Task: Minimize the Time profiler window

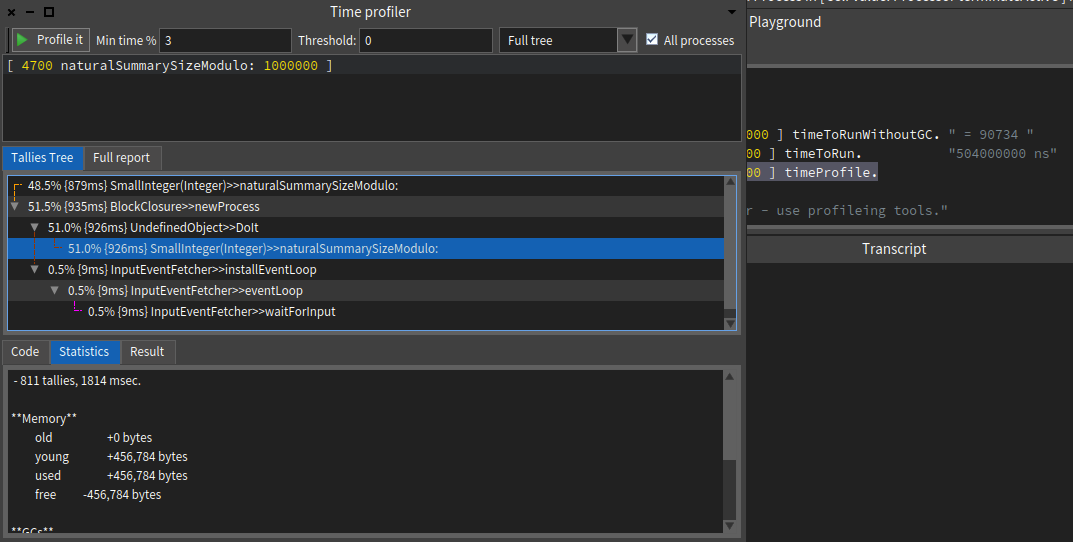Action: pyautogui.click(x=29, y=12)
